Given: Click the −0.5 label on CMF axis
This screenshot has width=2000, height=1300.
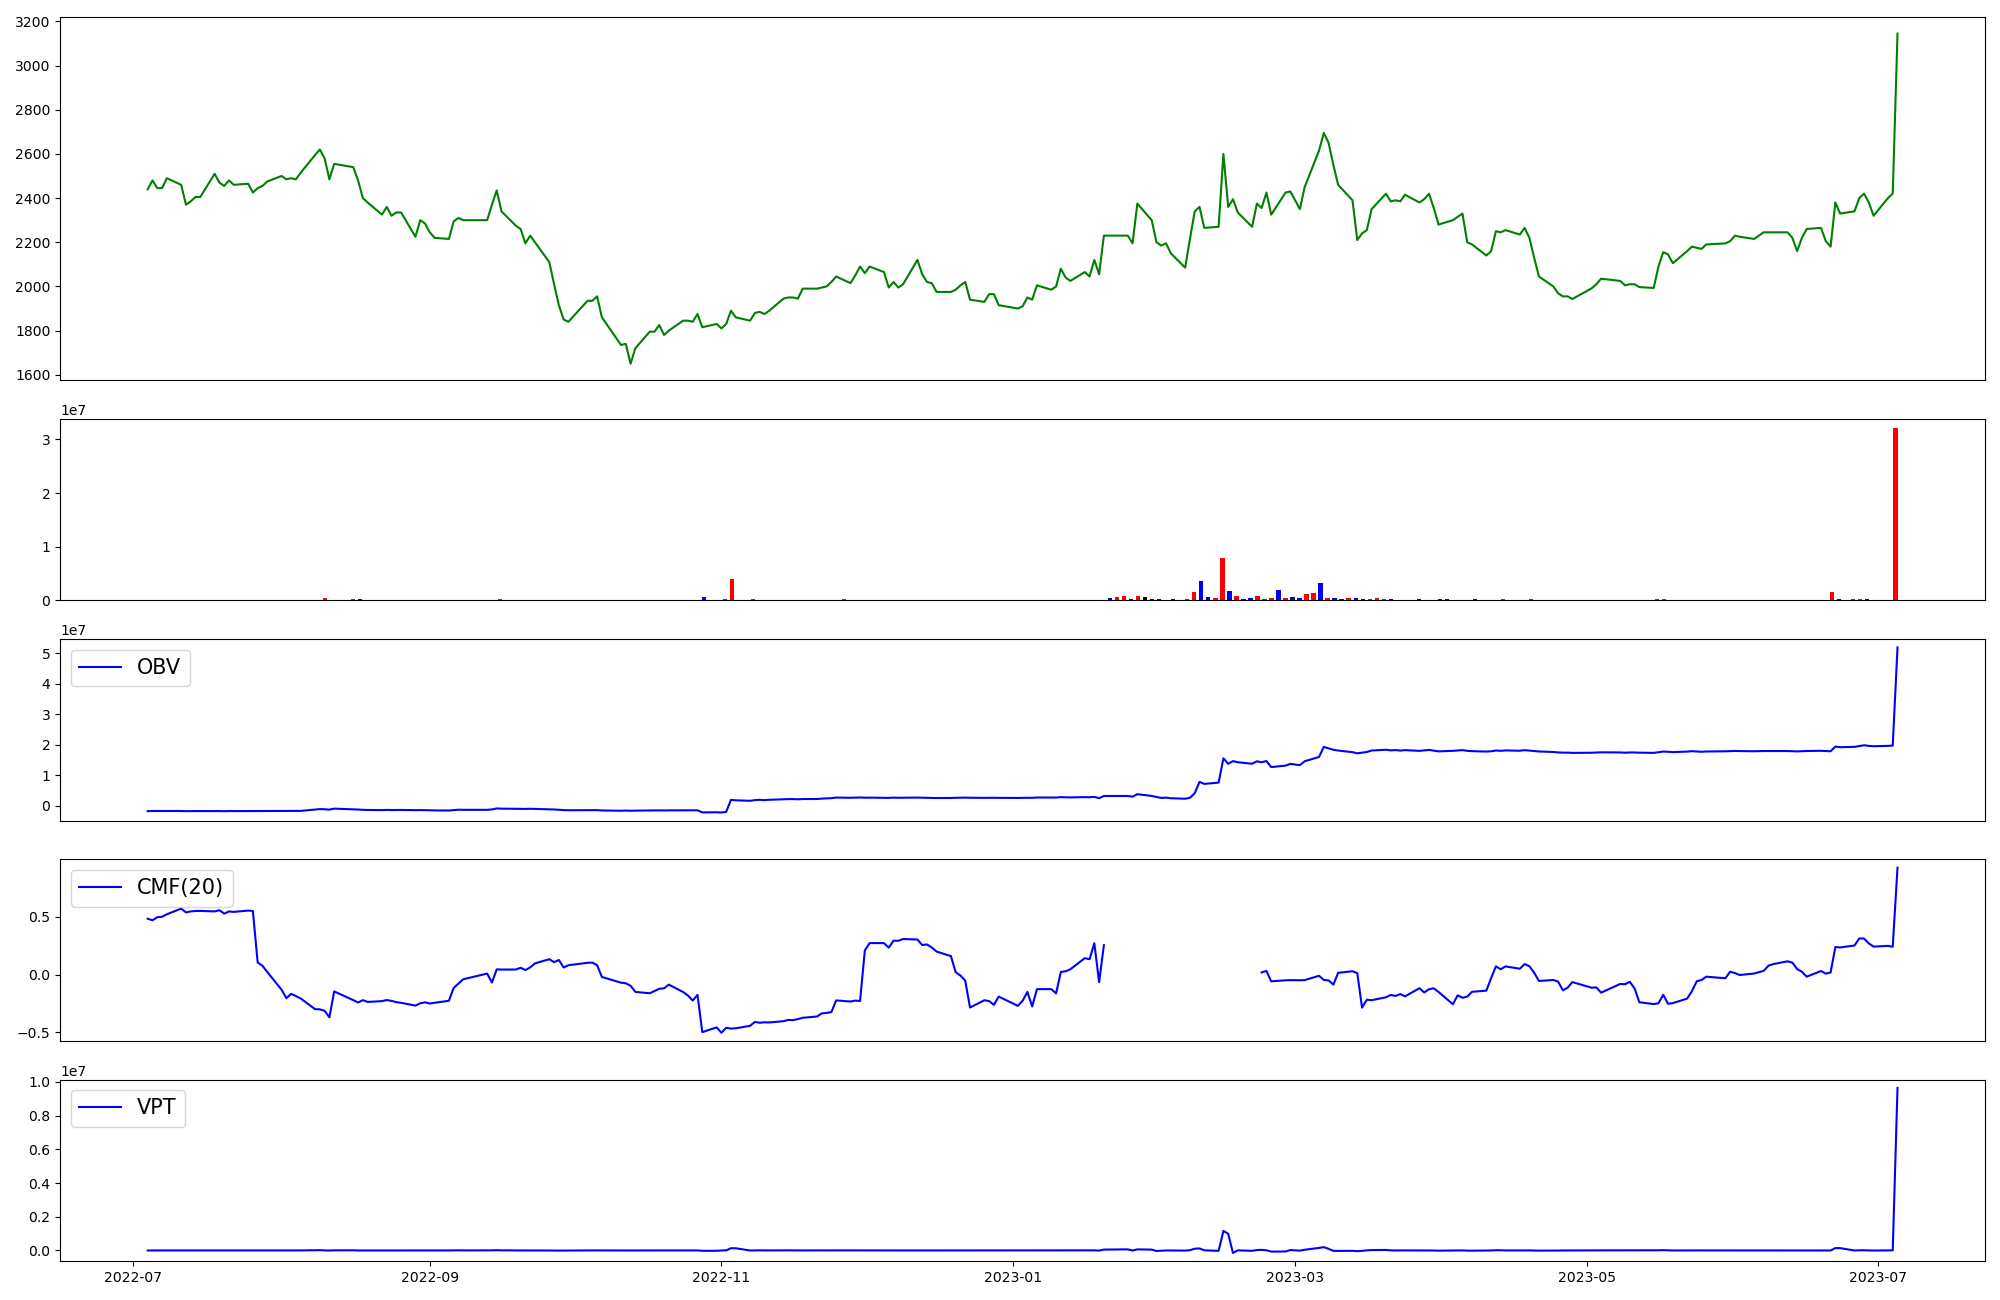Looking at the screenshot, I should pyautogui.click(x=34, y=1033).
